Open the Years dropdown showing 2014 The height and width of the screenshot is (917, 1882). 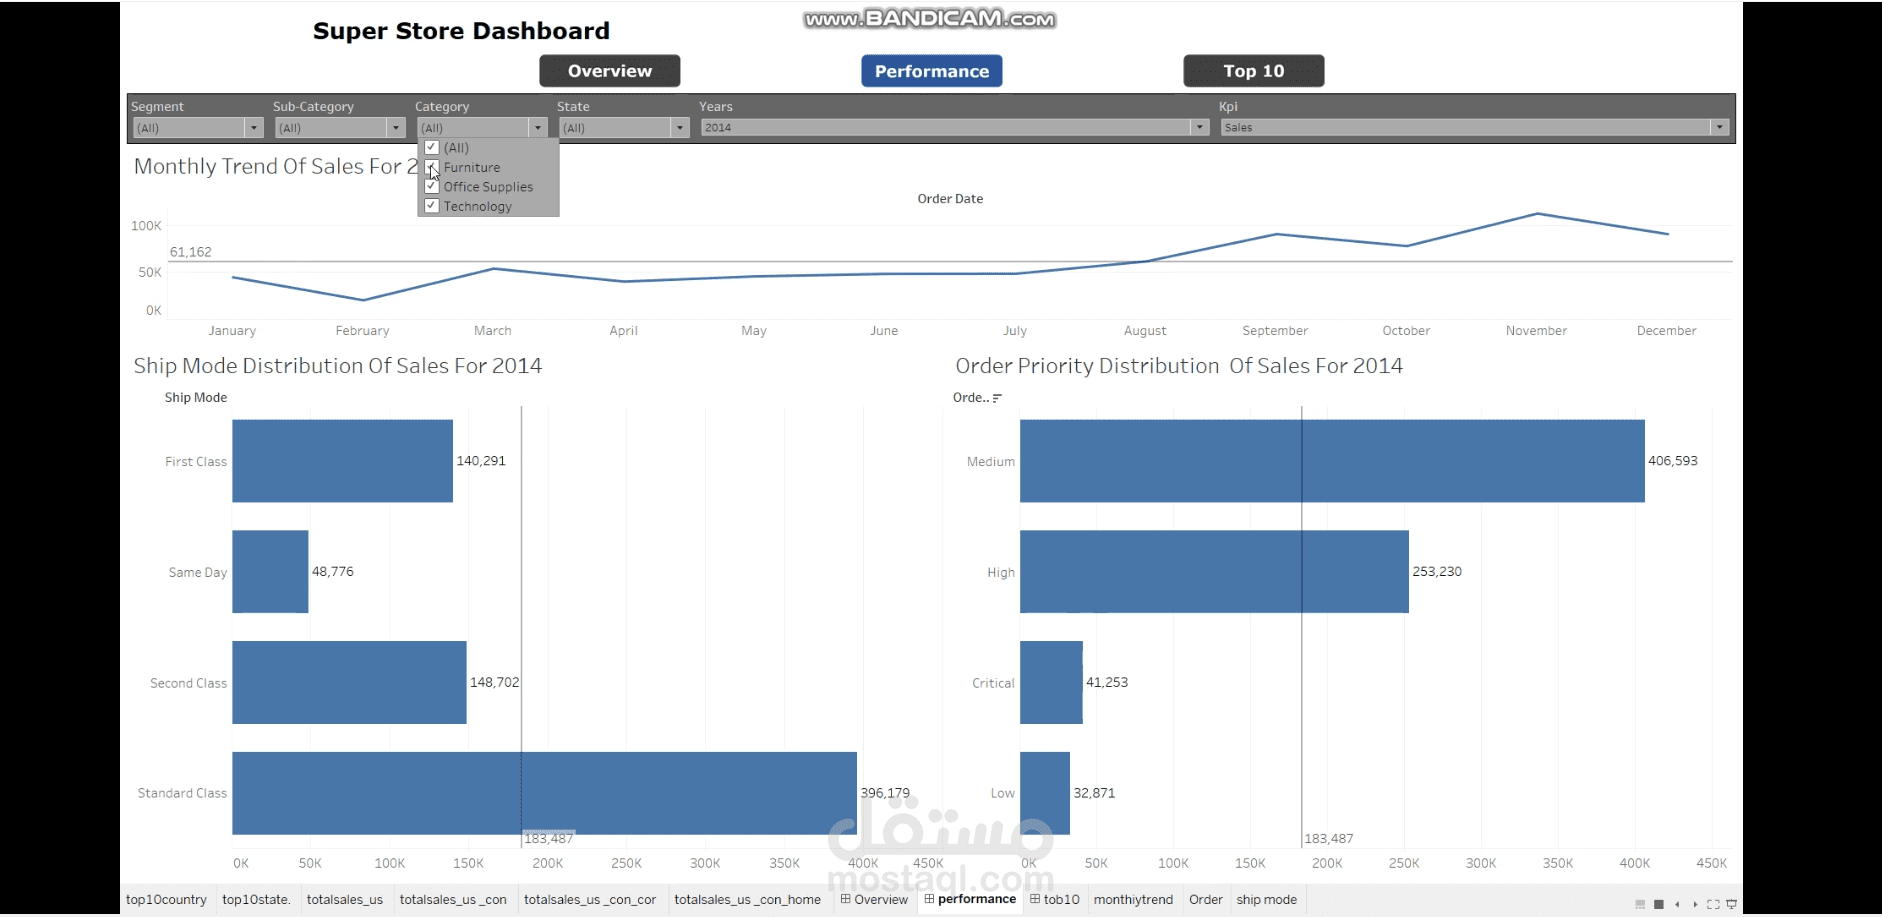point(1200,127)
